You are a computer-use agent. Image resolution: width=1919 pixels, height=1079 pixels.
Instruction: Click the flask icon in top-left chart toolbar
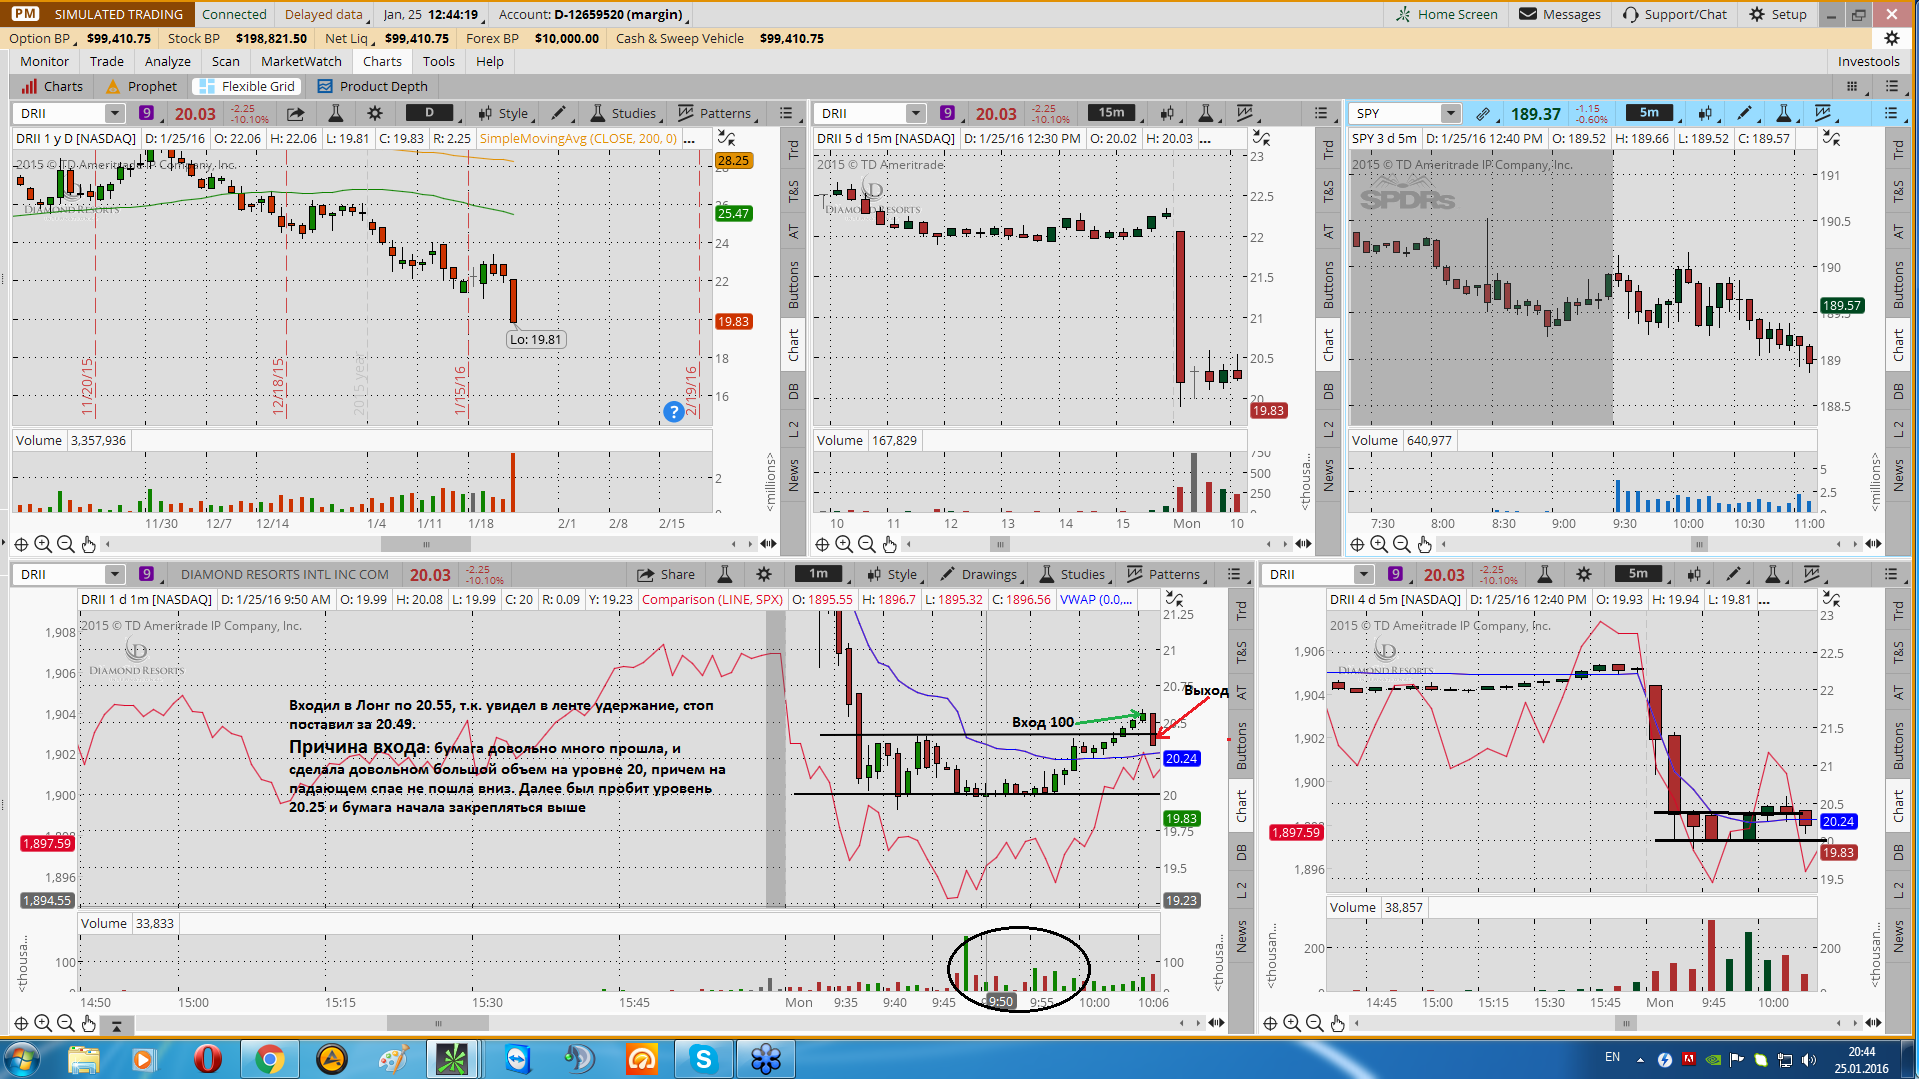point(336,113)
